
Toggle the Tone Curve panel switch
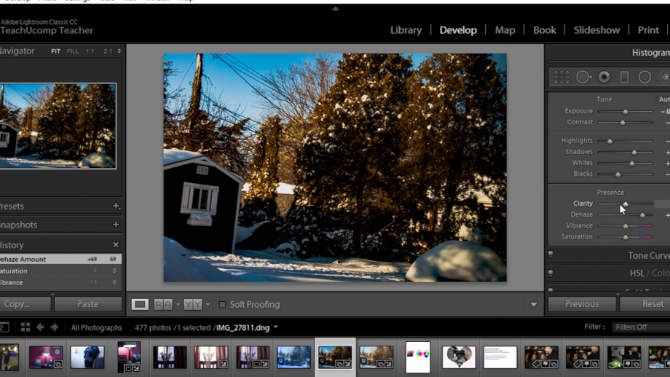coord(551,254)
